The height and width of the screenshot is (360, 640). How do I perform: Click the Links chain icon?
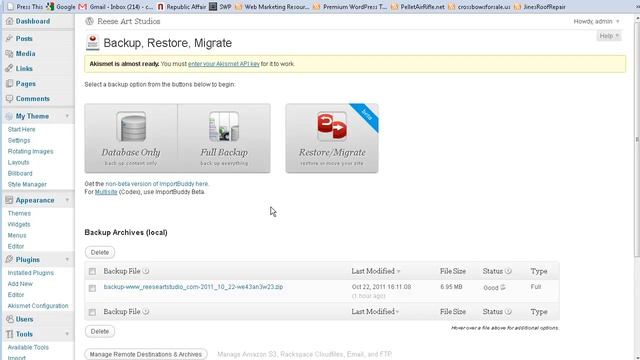click(9, 68)
